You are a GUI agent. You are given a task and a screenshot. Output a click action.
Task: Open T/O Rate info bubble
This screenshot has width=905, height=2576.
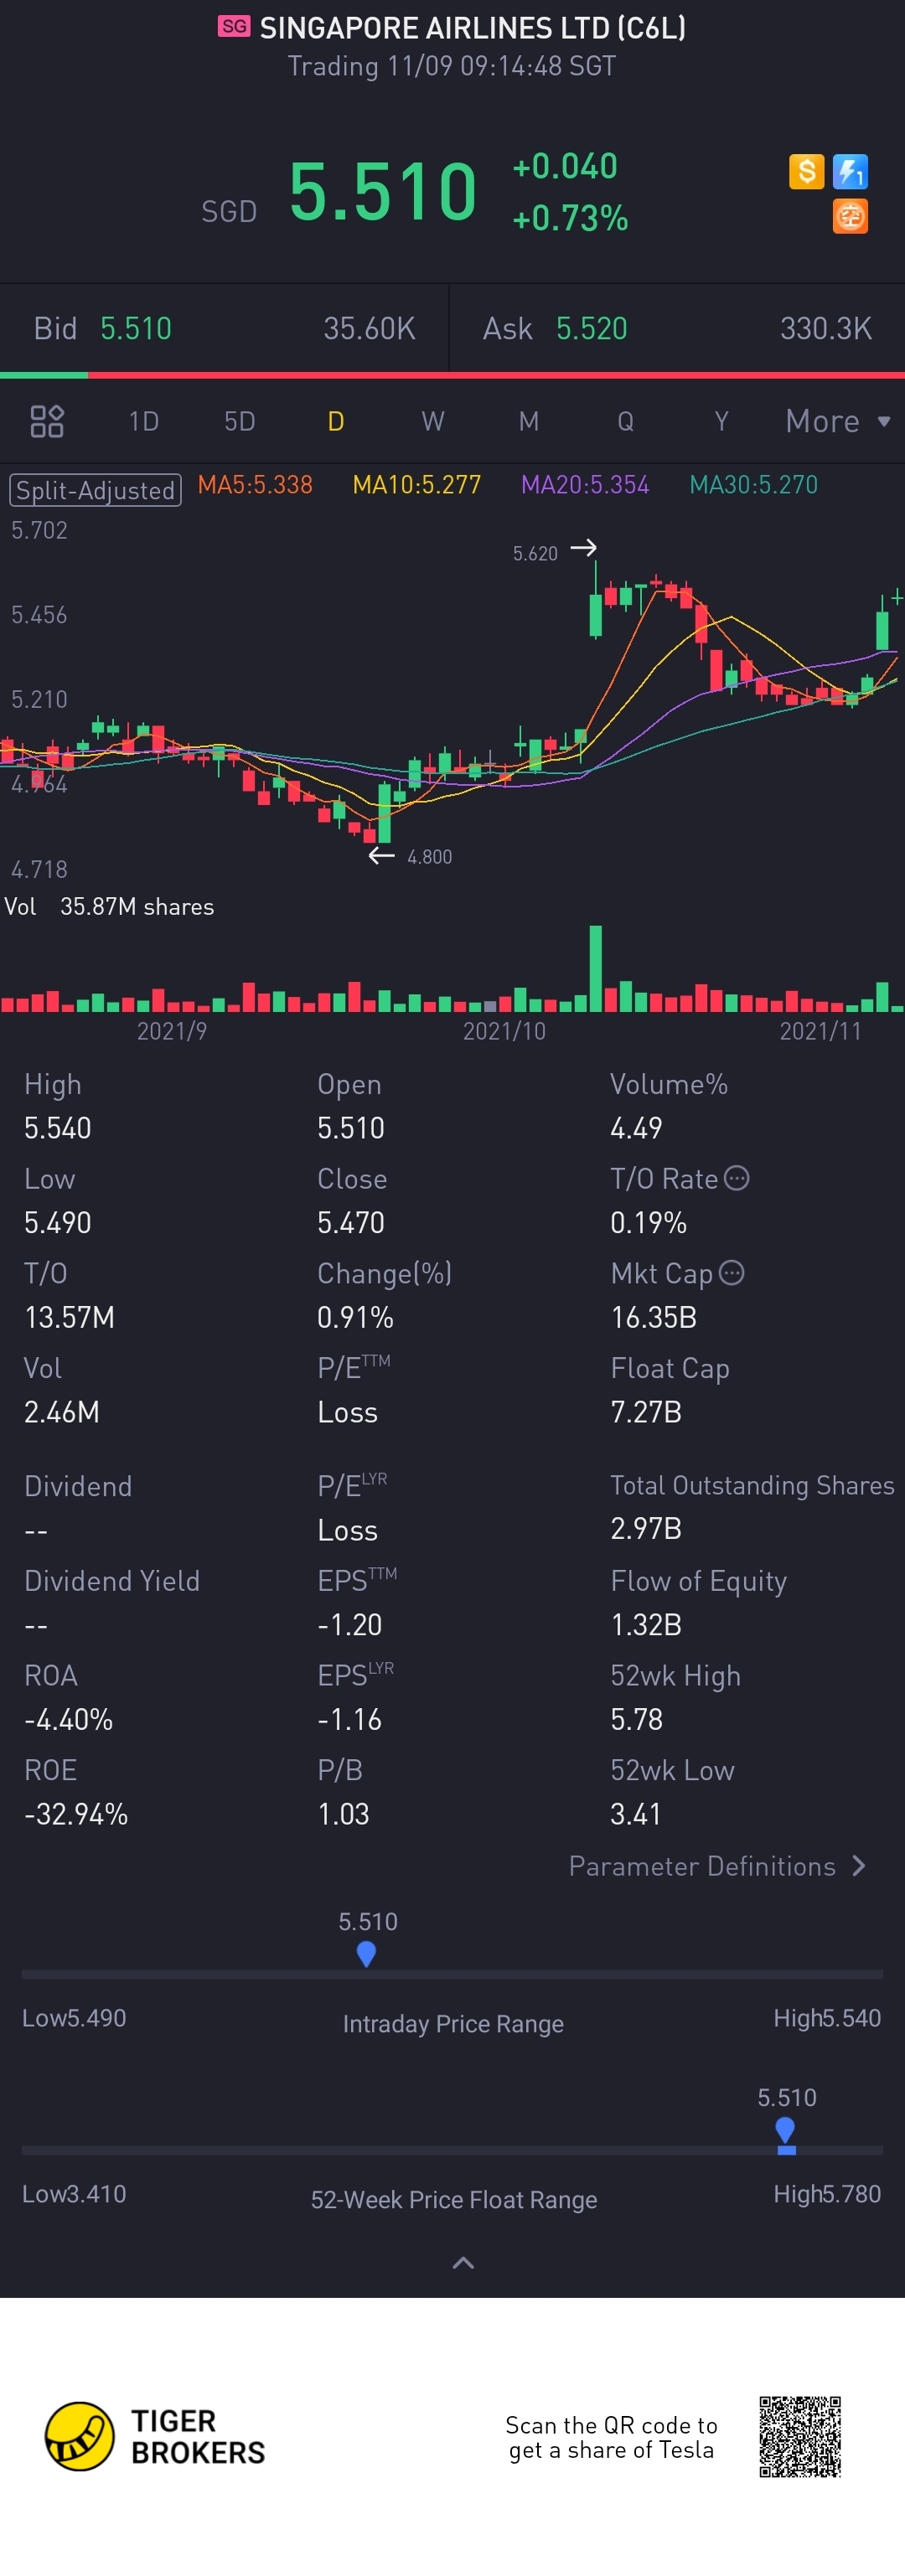(x=736, y=1178)
